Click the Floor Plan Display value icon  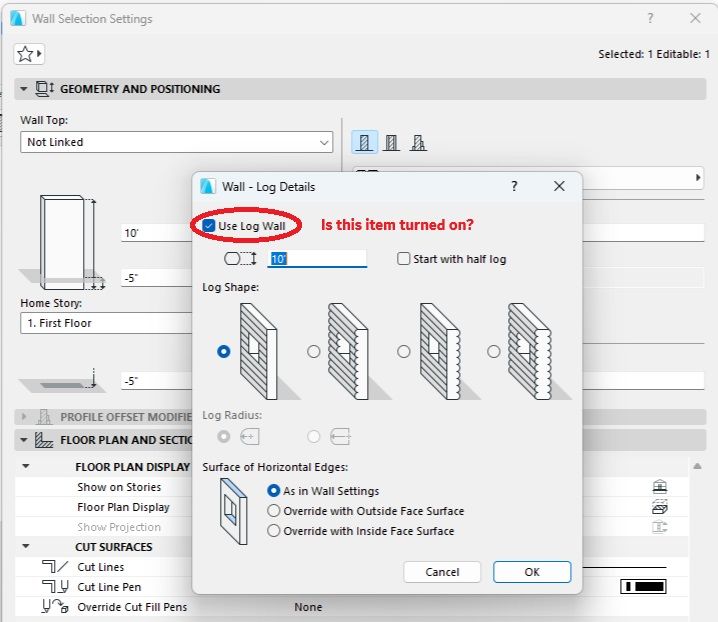659,507
